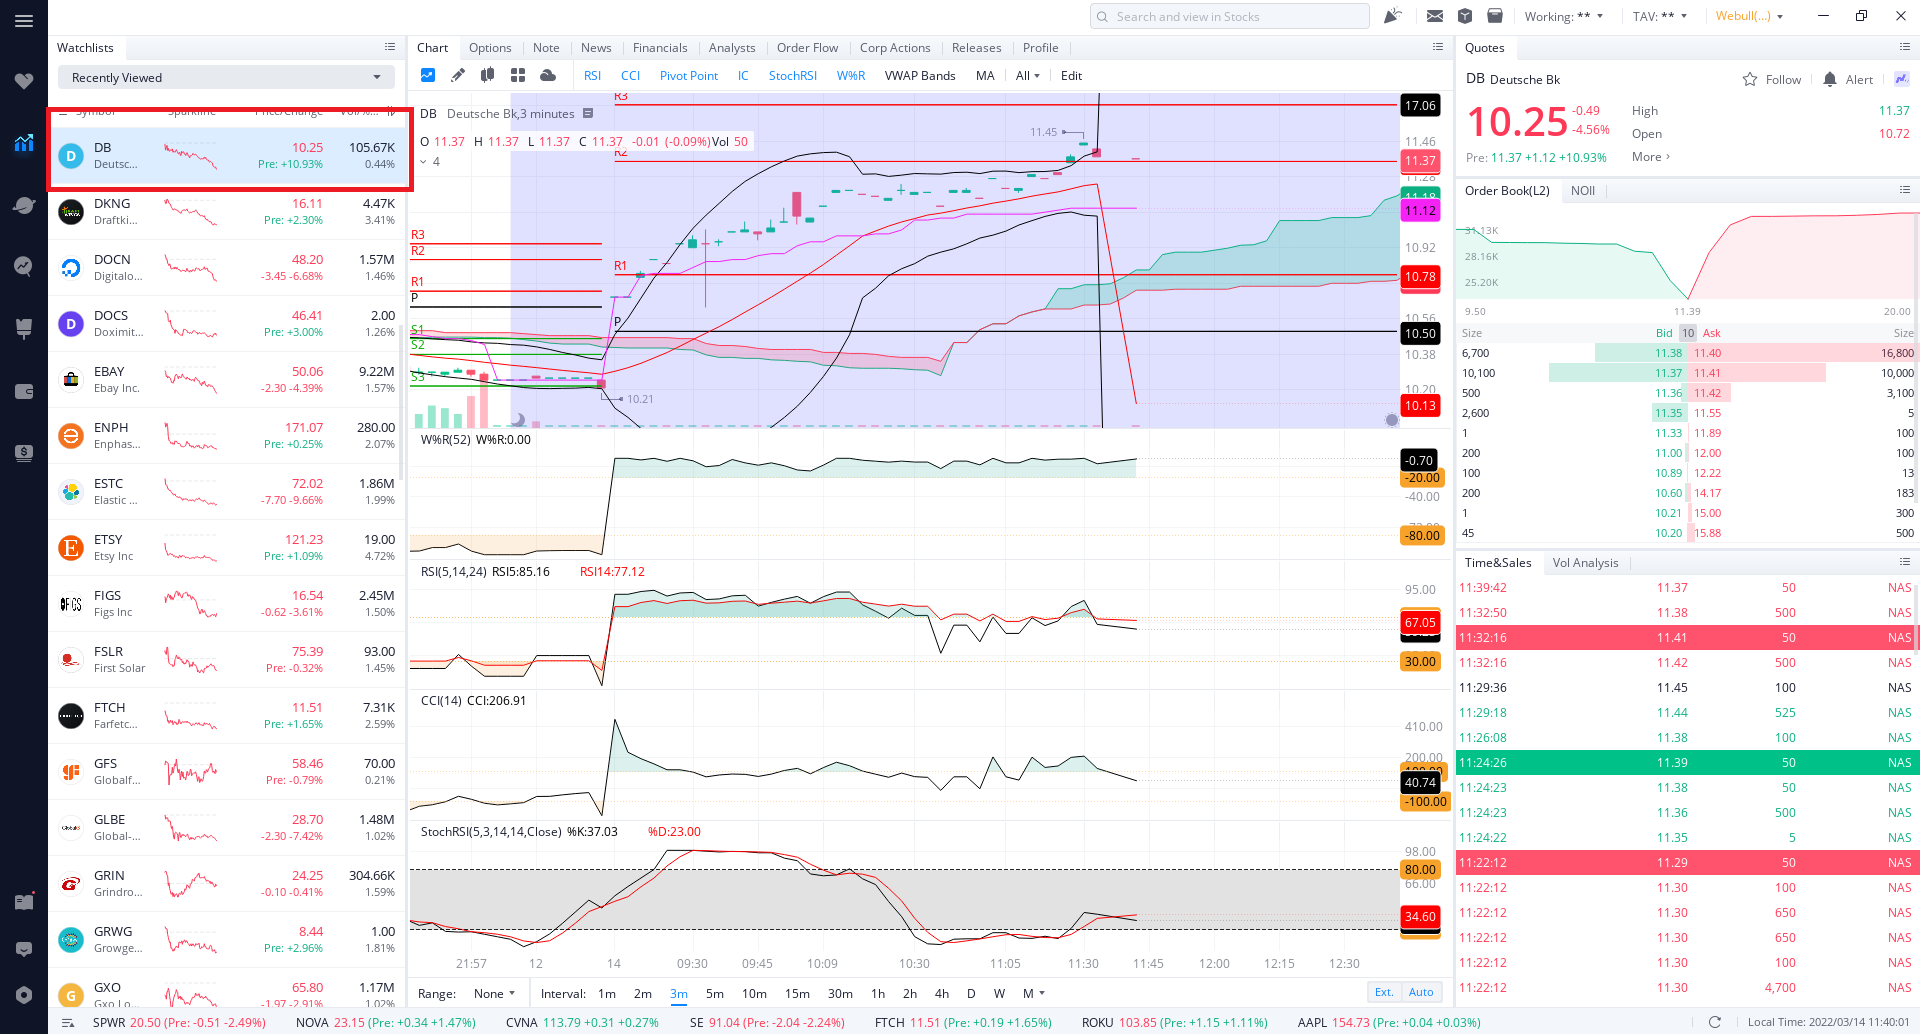Open the chart panel list menu icon
1920x1034 pixels.
(x=1438, y=47)
